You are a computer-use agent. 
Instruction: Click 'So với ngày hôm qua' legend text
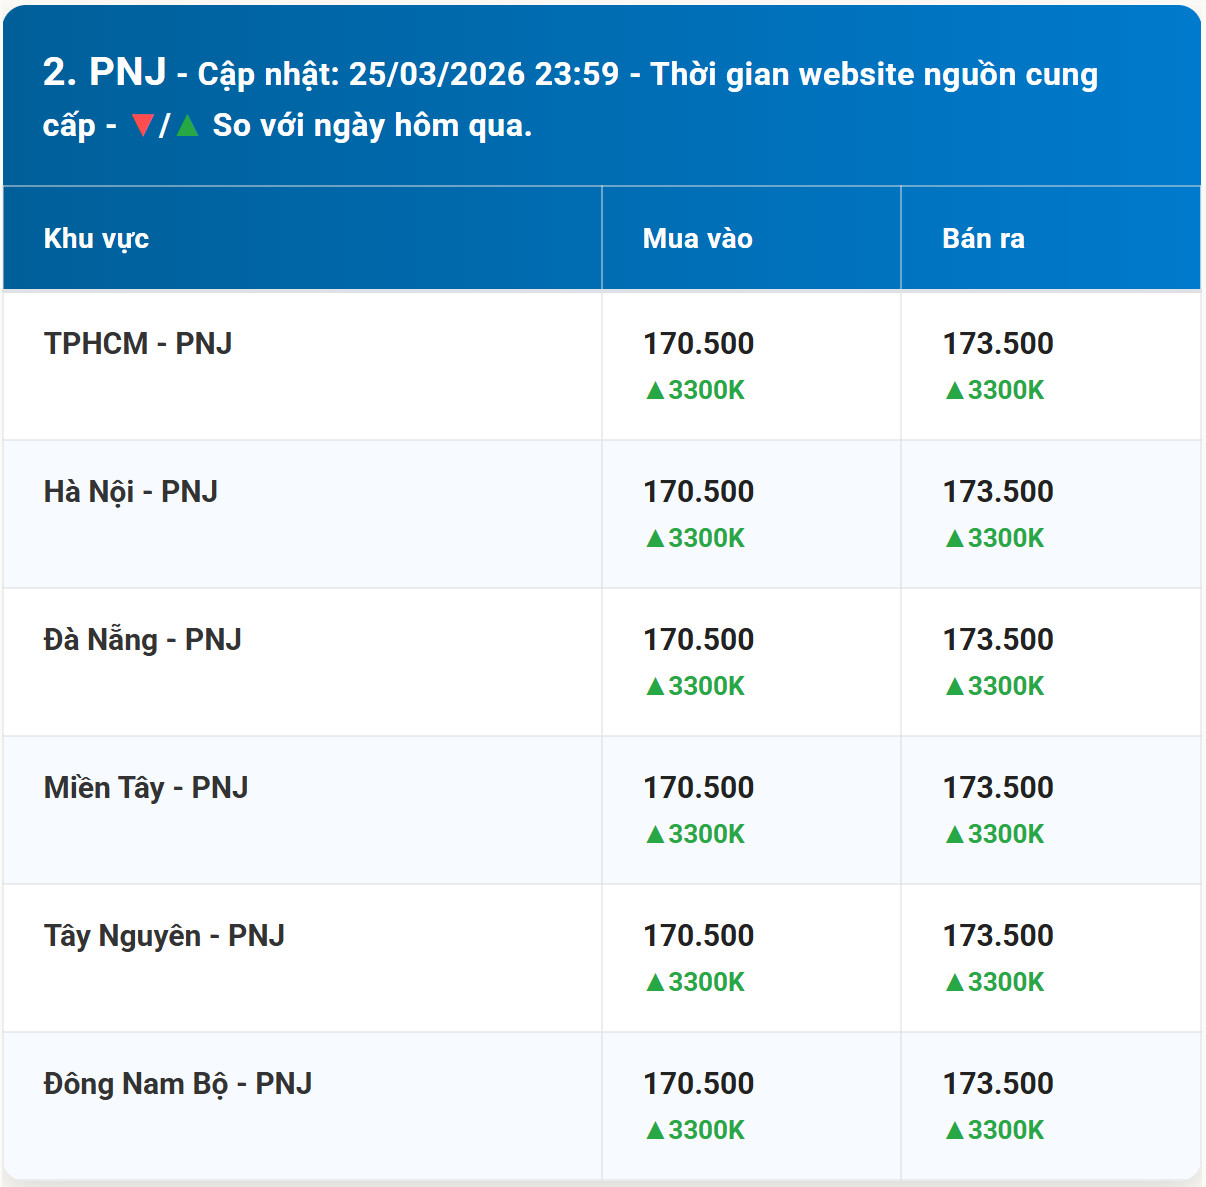click(x=372, y=125)
